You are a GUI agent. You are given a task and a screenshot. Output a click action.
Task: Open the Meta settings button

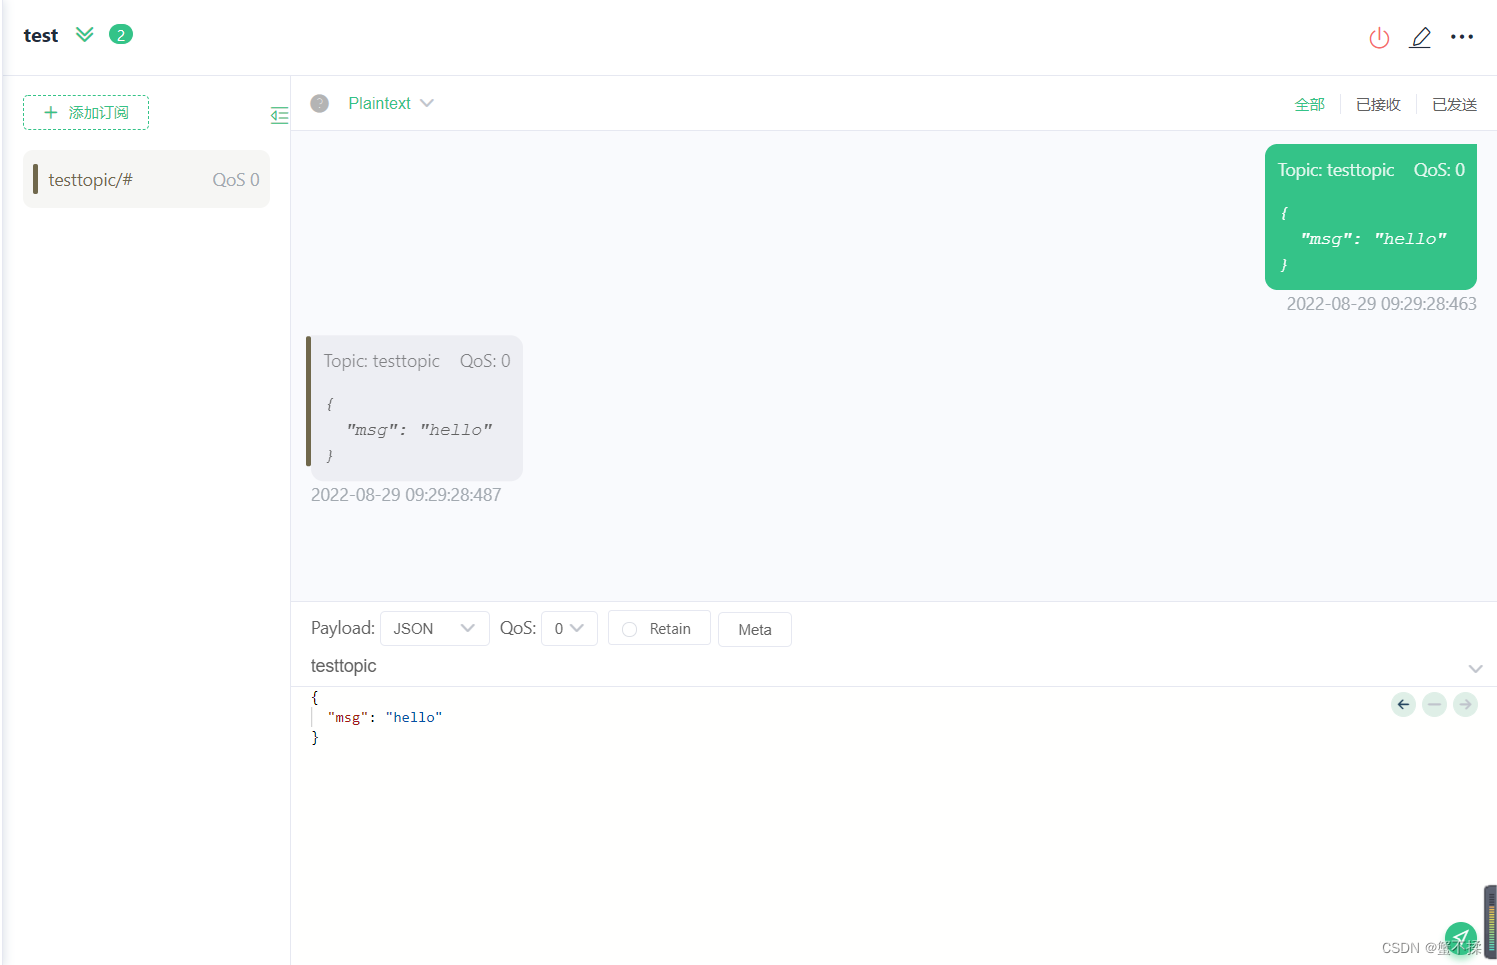[754, 629]
